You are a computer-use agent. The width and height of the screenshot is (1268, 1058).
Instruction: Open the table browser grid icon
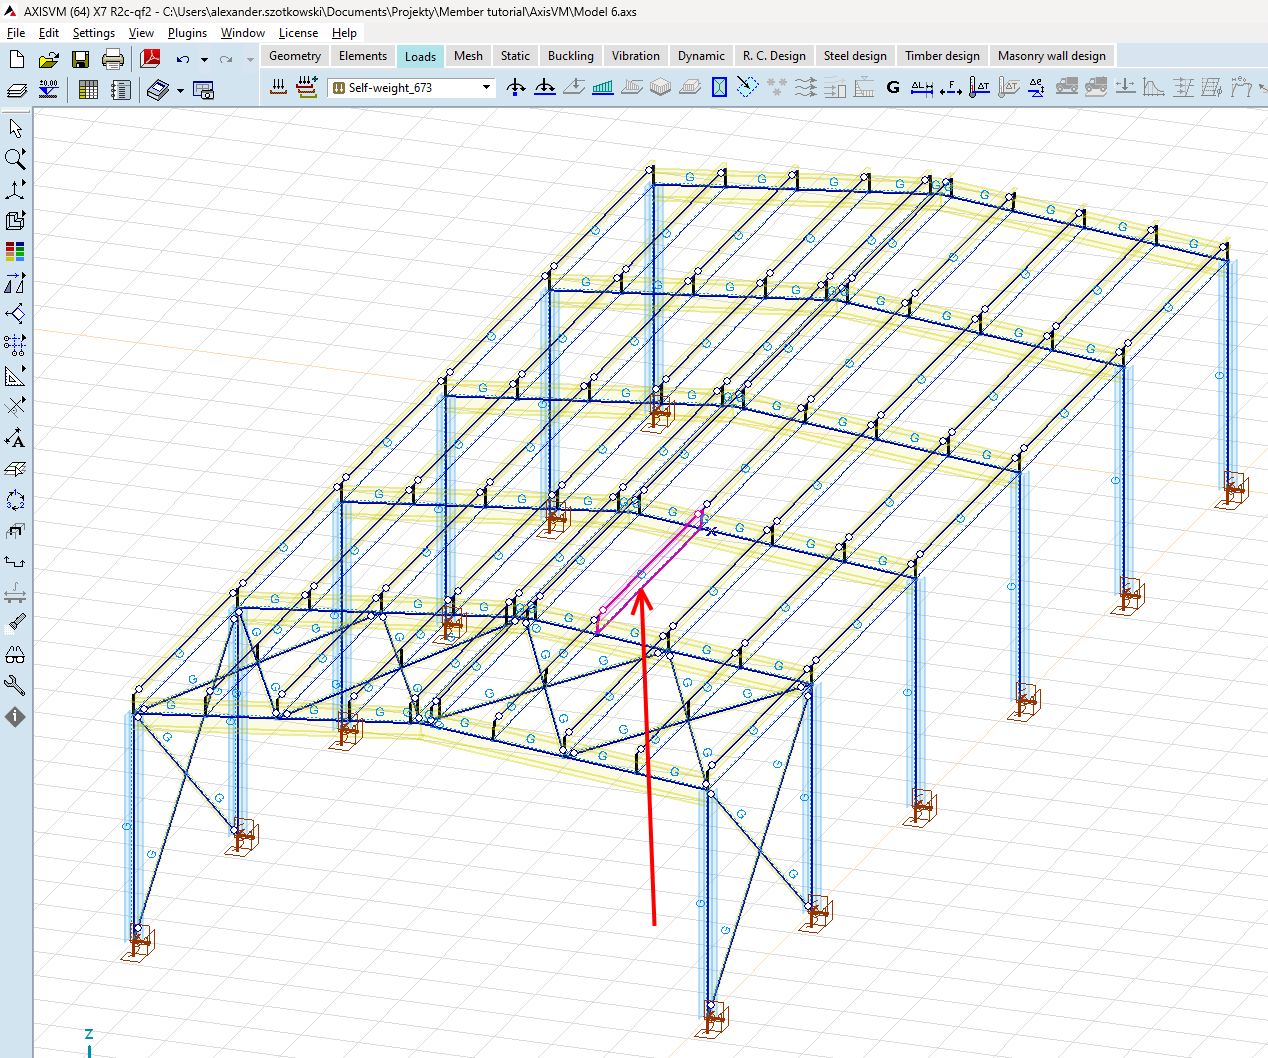pos(88,90)
